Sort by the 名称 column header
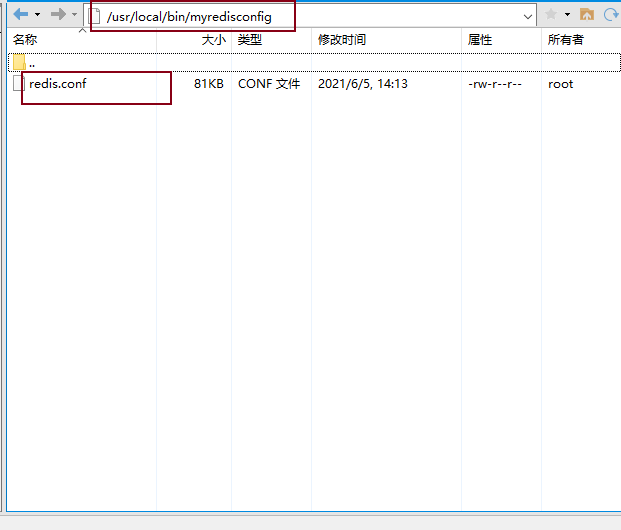Screen dimensions: 621x530 point(82,40)
